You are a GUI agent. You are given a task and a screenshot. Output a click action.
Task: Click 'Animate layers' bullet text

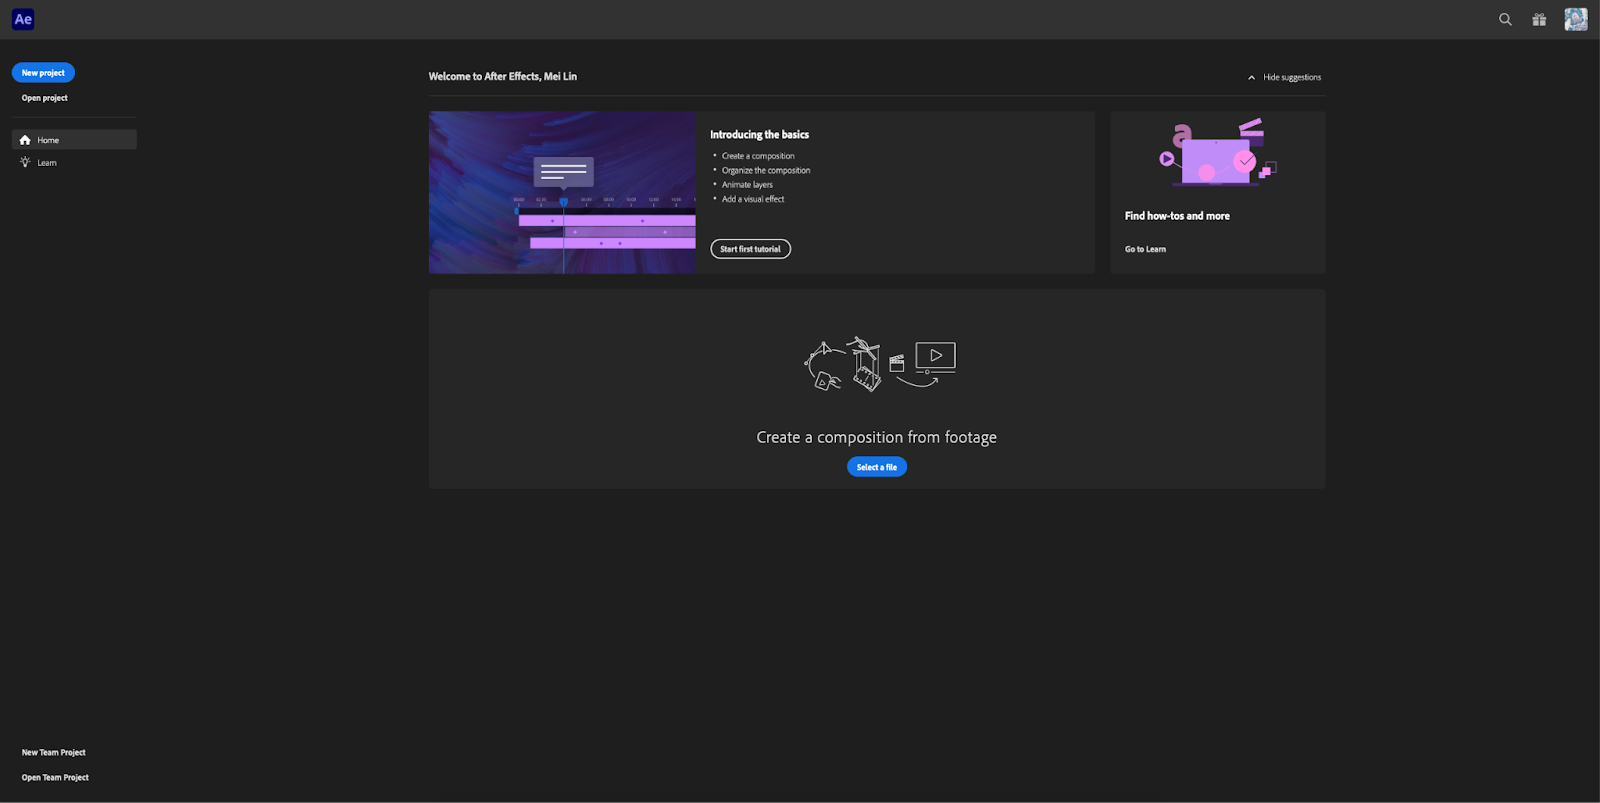(x=747, y=184)
